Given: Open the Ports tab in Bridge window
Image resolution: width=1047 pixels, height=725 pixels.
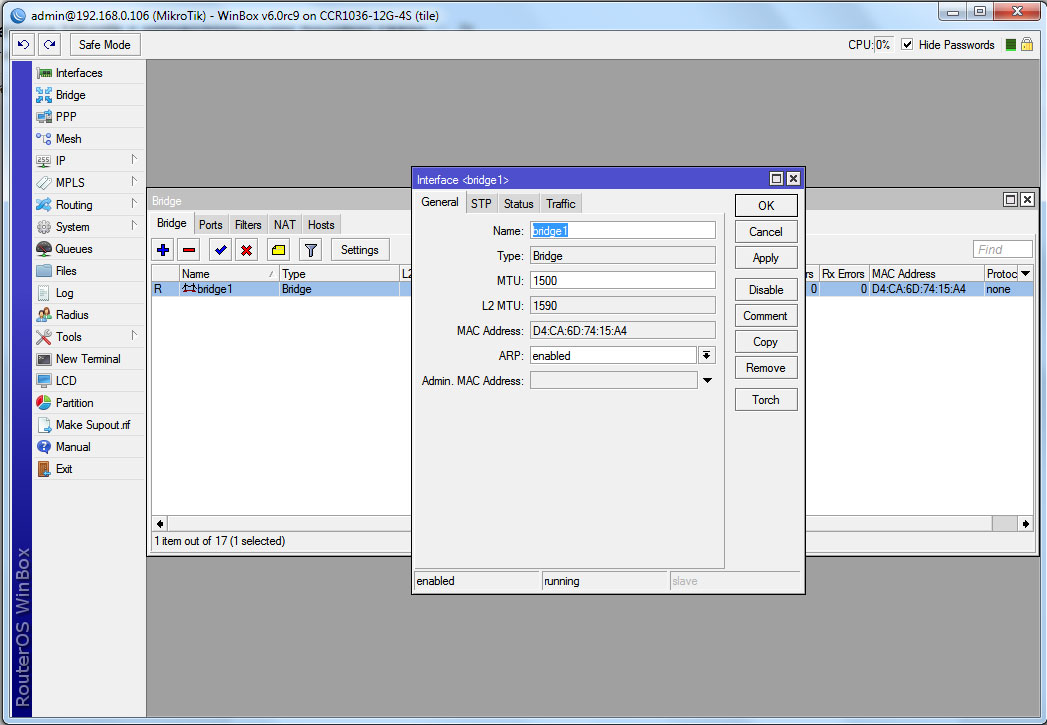Looking at the screenshot, I should pos(210,225).
